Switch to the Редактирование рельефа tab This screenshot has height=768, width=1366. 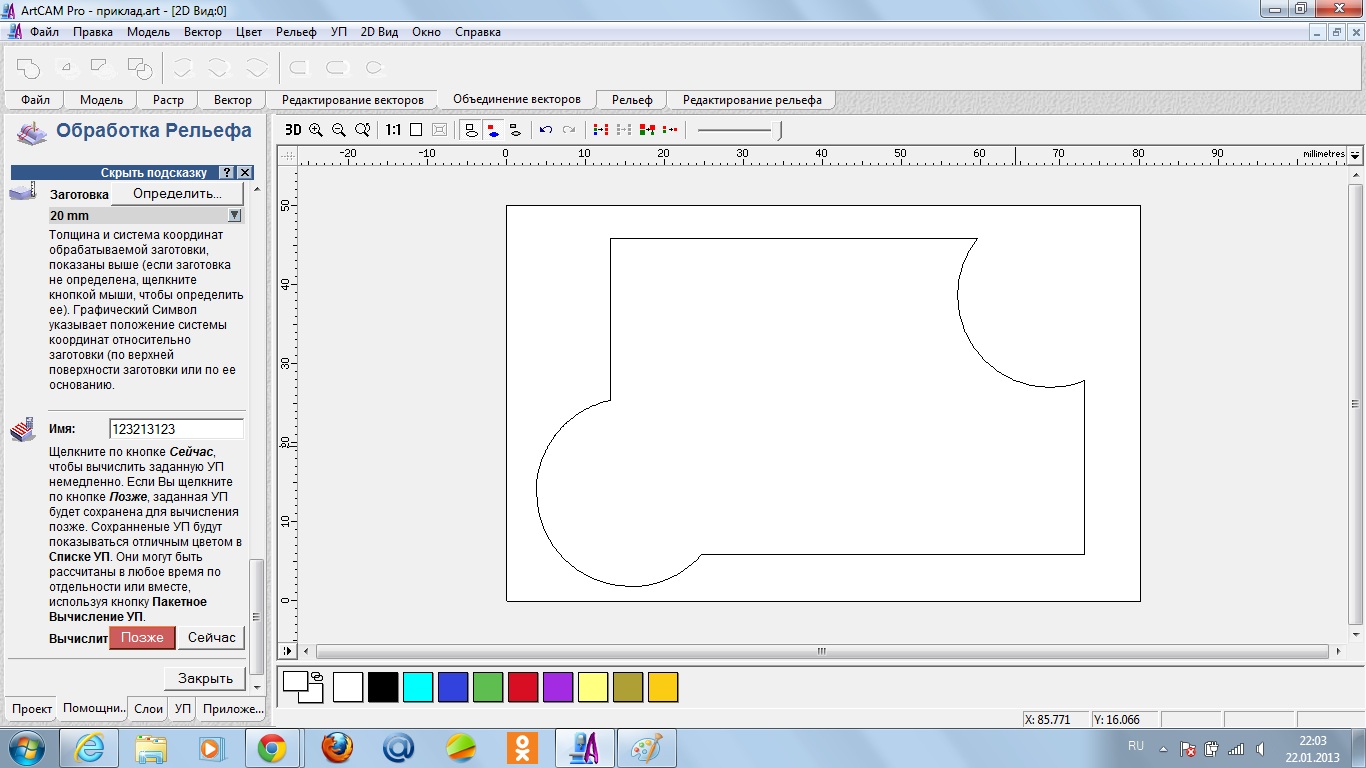pyautogui.click(x=752, y=100)
